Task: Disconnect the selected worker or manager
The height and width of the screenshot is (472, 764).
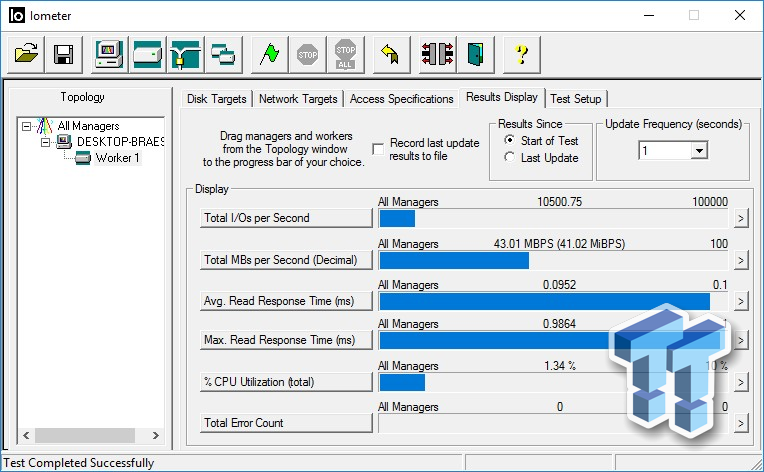Action: [x=437, y=54]
